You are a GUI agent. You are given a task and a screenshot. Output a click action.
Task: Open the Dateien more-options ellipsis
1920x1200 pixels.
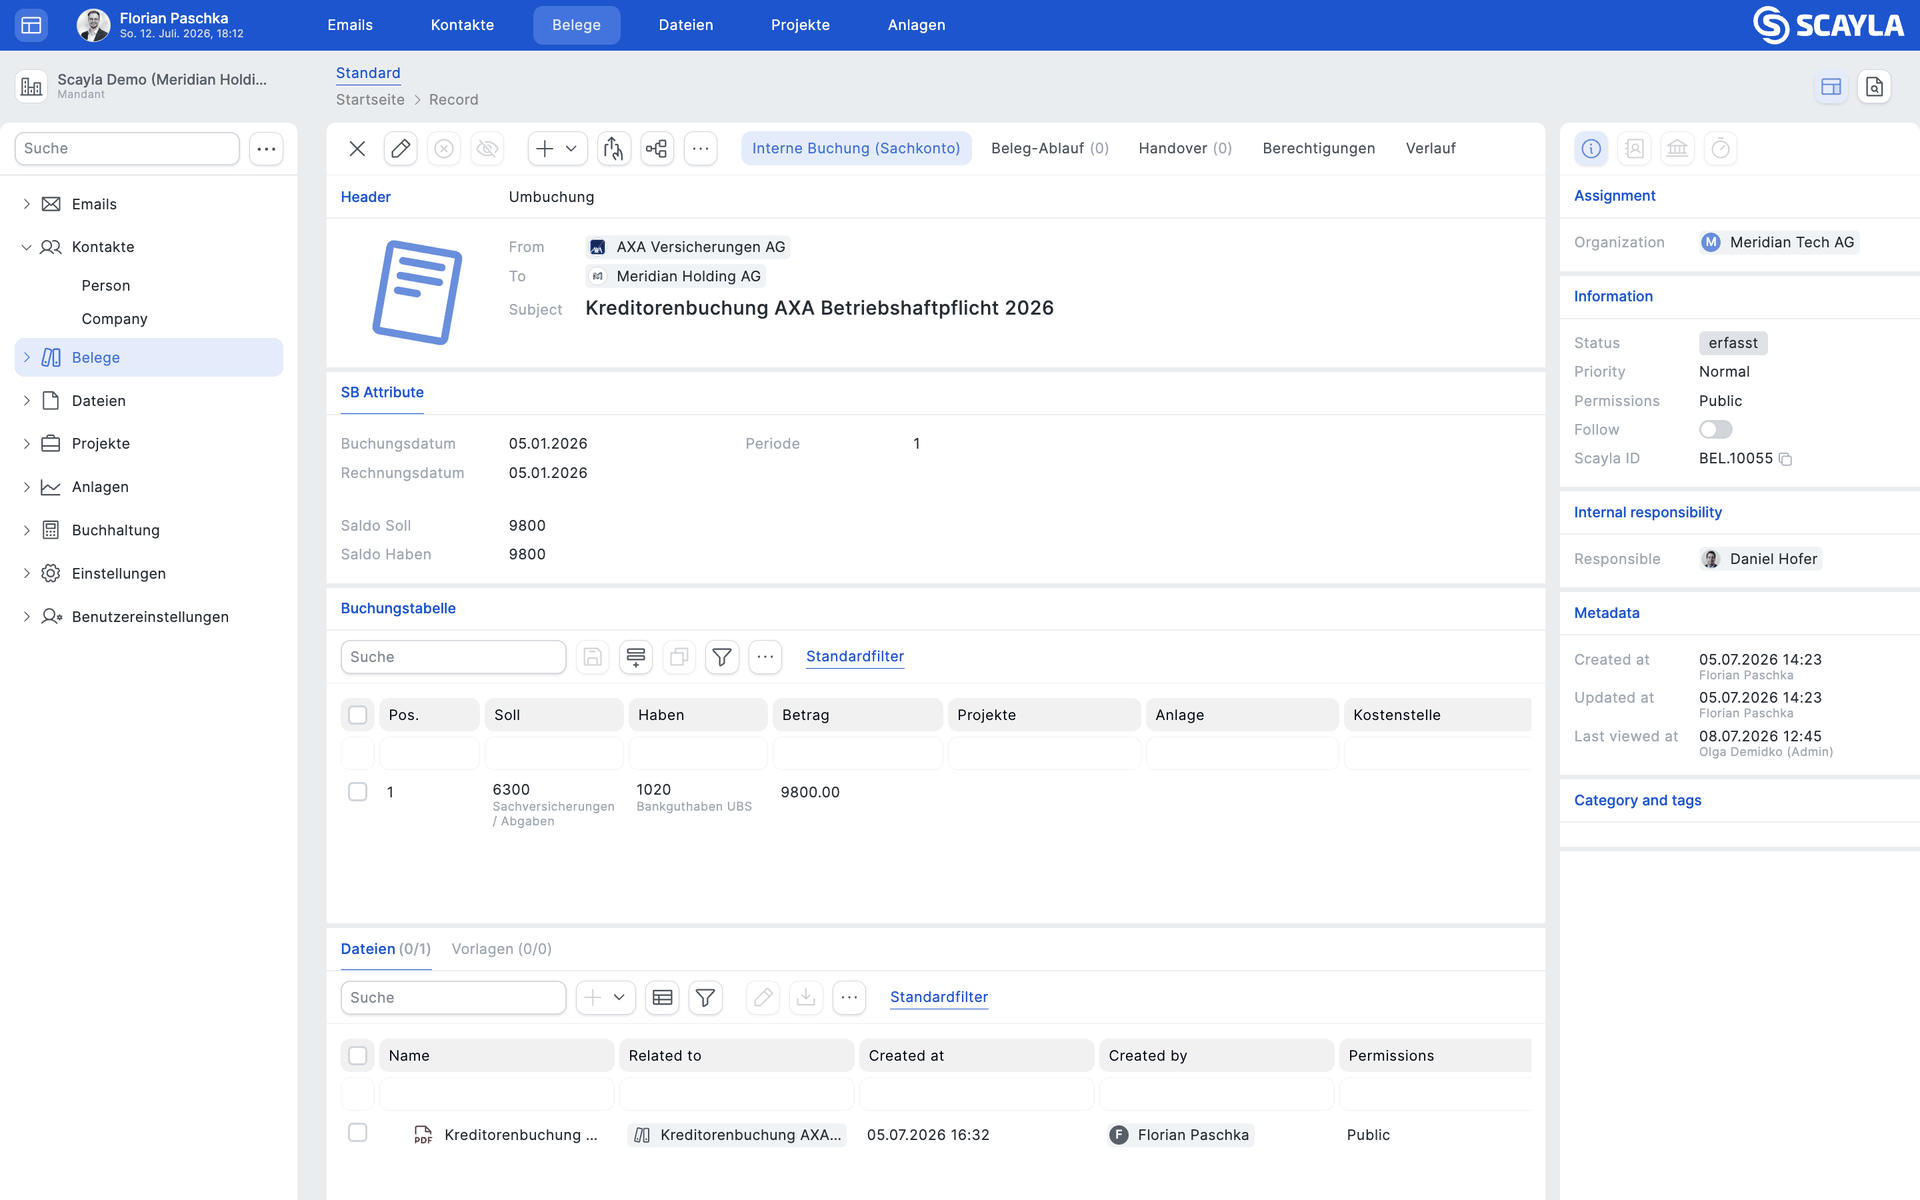coord(849,998)
